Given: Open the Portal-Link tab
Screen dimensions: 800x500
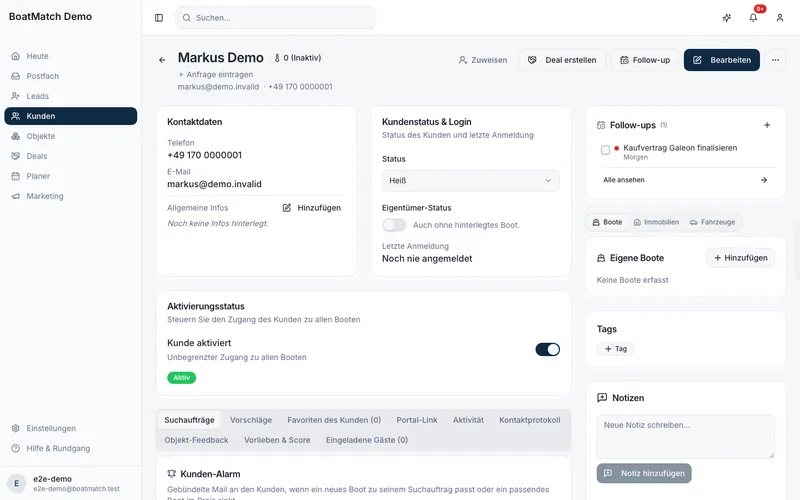Looking at the screenshot, I should point(417,420).
